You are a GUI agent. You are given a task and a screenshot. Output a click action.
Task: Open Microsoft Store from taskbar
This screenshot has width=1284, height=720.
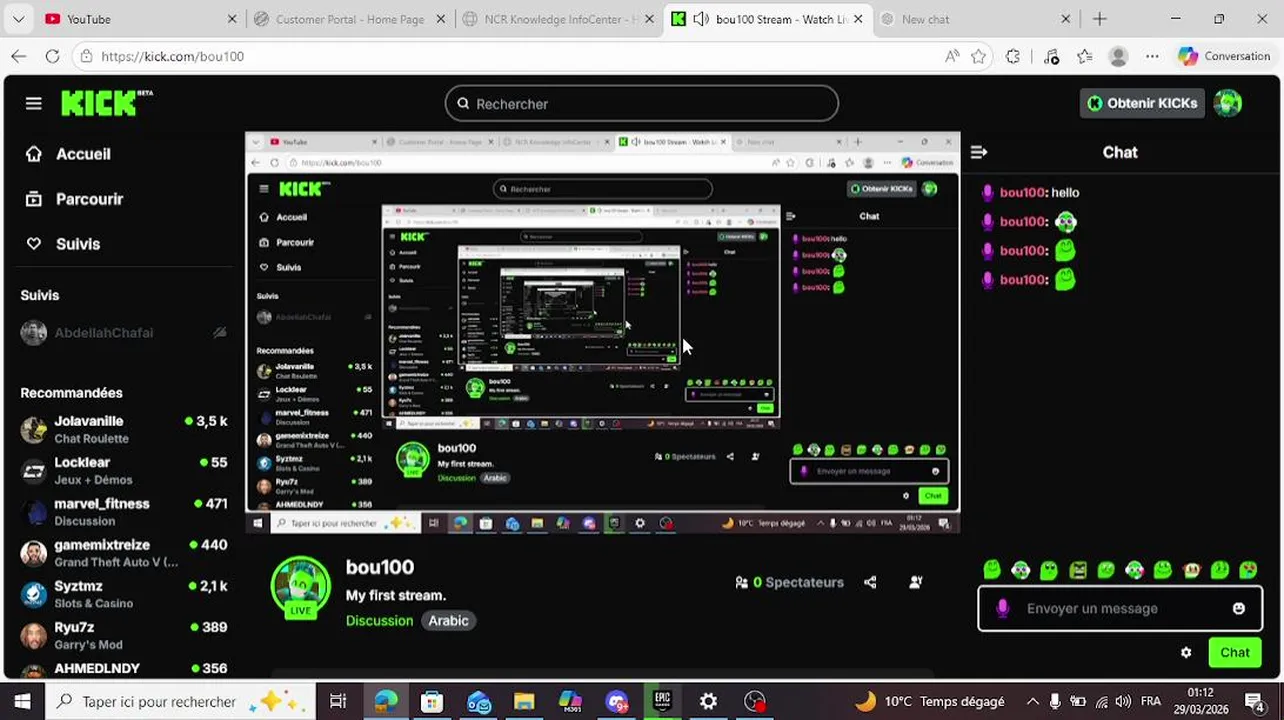tap(432, 701)
